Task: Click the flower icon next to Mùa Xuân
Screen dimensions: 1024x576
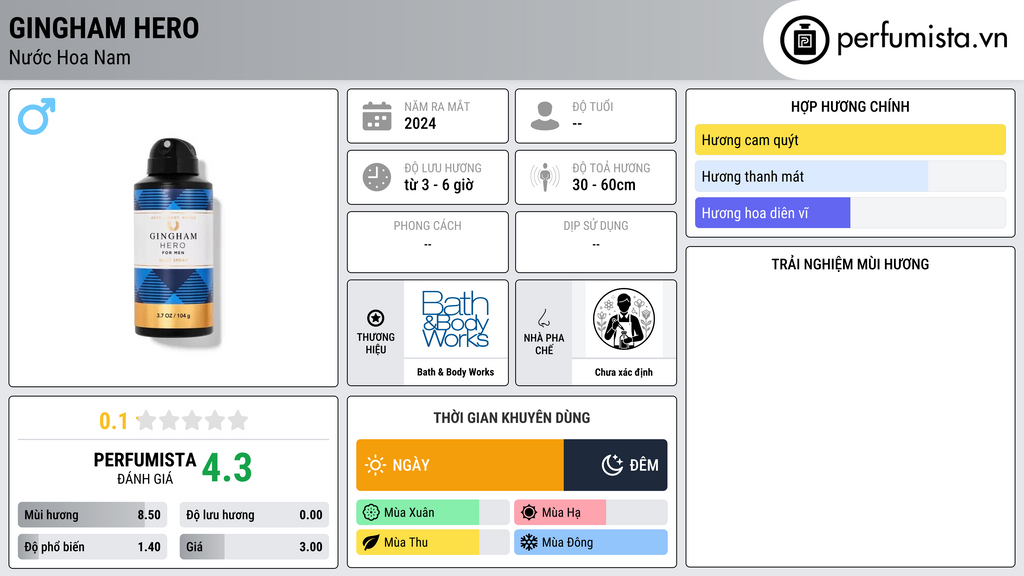Action: (371, 513)
